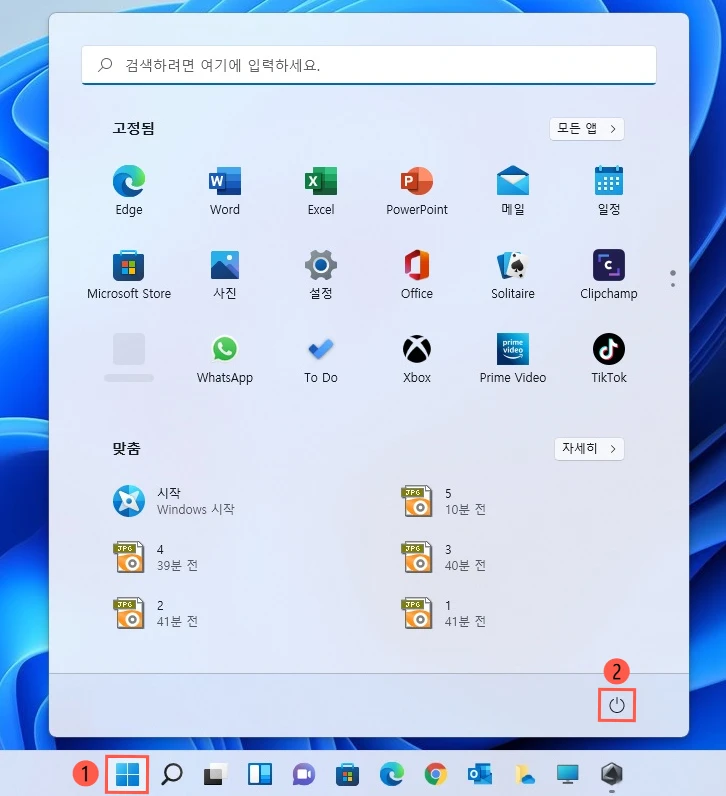Open Google Chrome from the taskbar
The height and width of the screenshot is (796, 726).
click(x=436, y=774)
